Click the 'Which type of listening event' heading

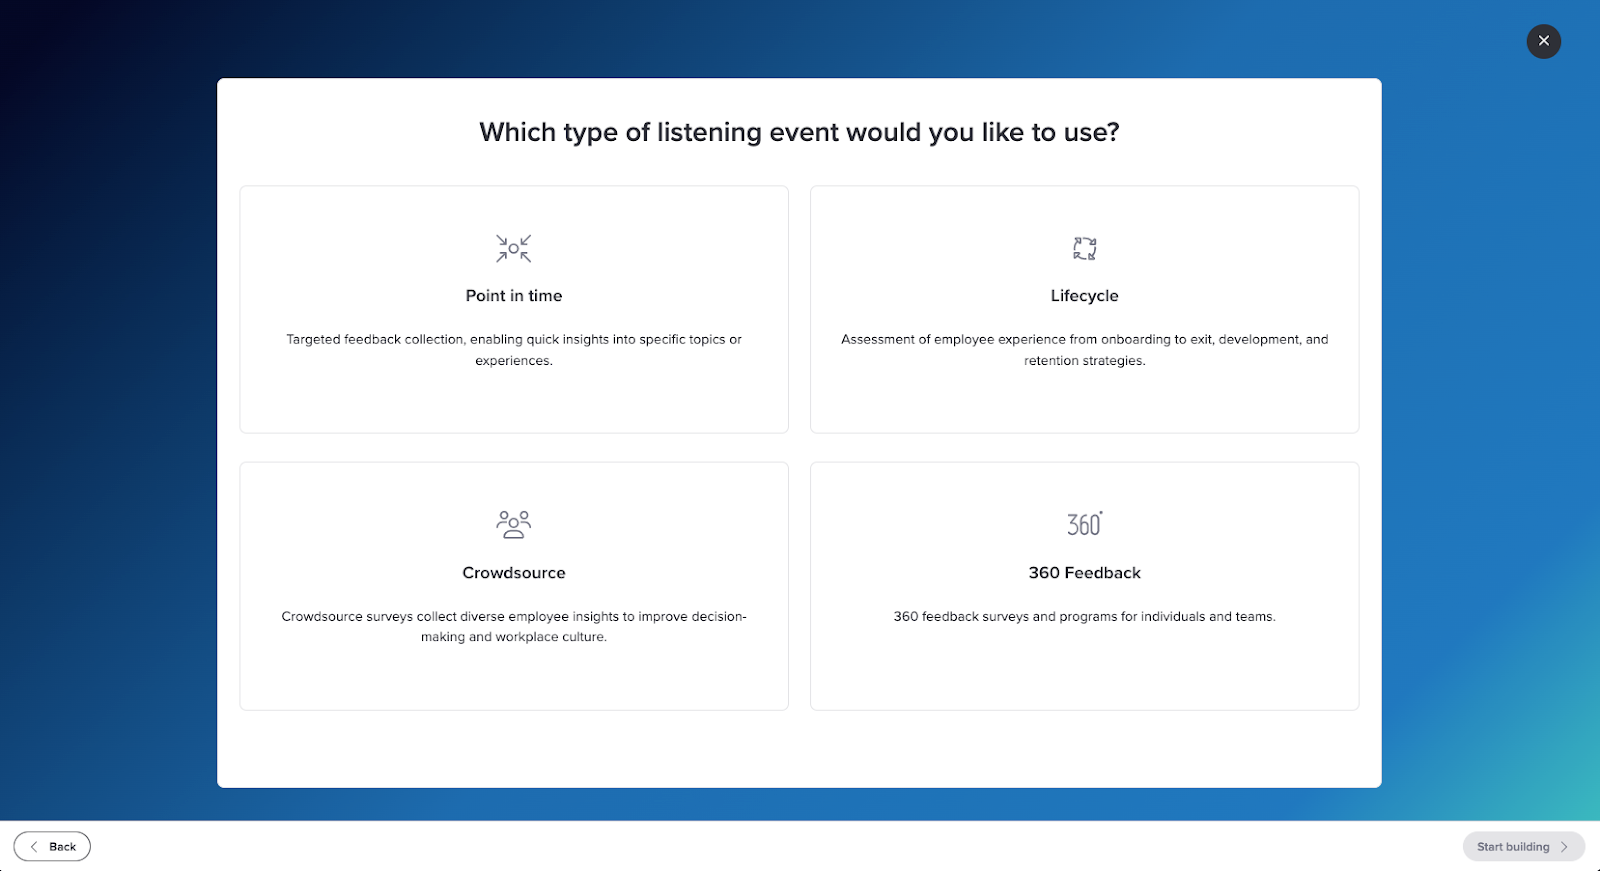[x=799, y=132]
